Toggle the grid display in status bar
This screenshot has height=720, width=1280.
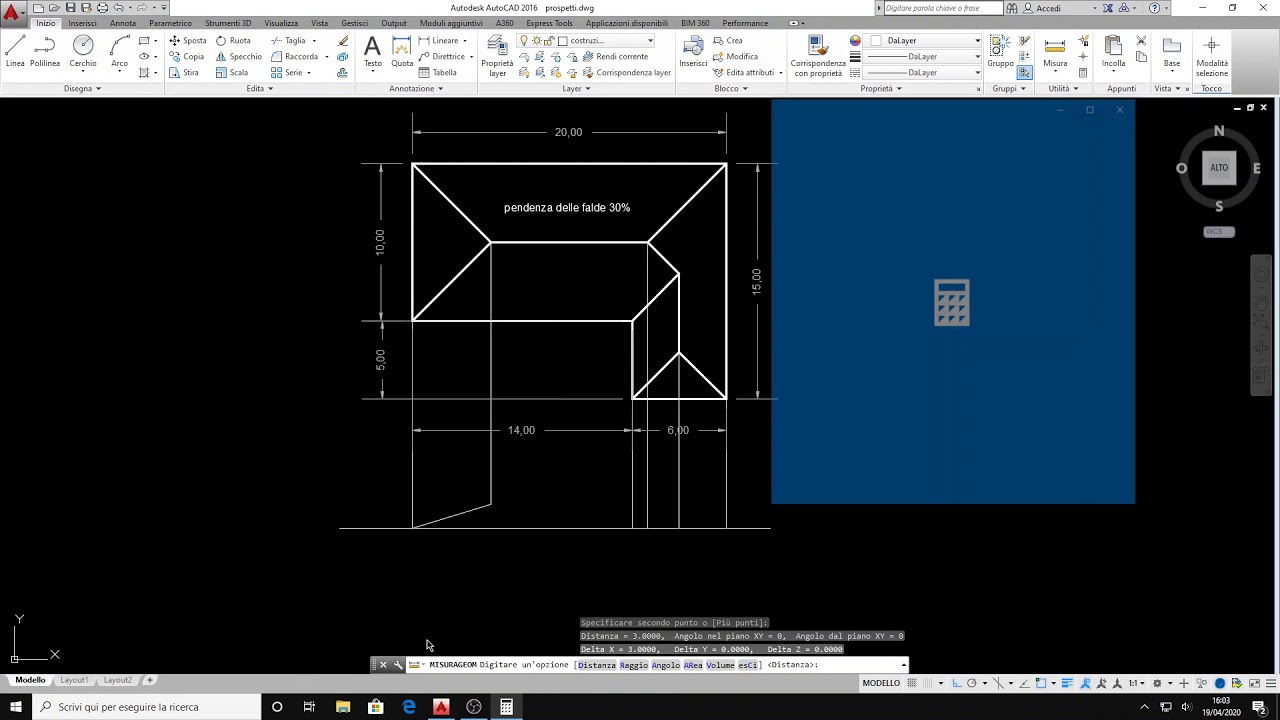tap(911, 683)
